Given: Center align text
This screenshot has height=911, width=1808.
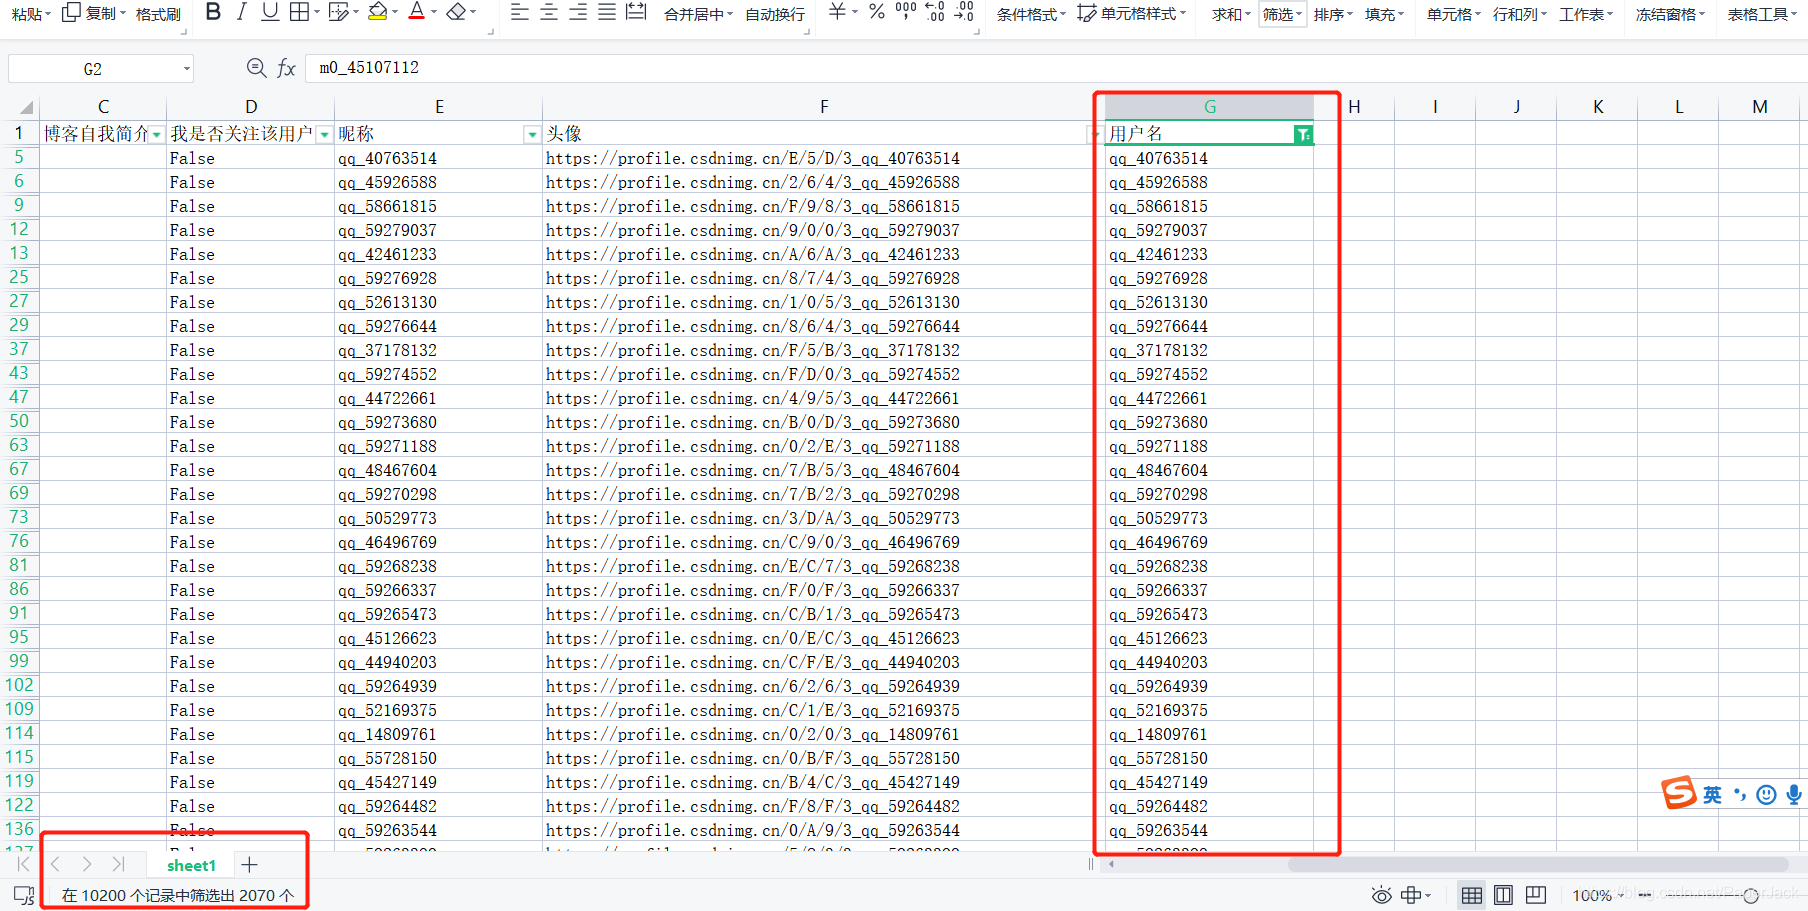Looking at the screenshot, I should 549,12.
